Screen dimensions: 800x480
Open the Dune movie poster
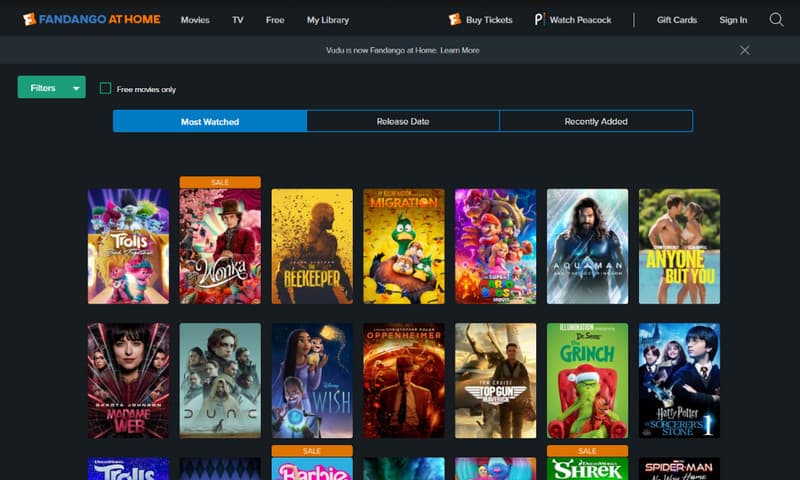220,380
